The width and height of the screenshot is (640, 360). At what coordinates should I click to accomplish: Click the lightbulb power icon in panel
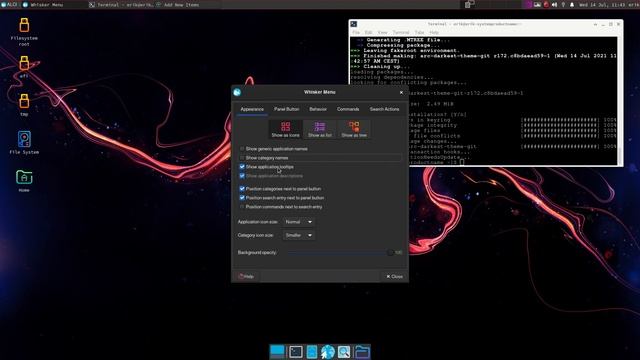563,4
